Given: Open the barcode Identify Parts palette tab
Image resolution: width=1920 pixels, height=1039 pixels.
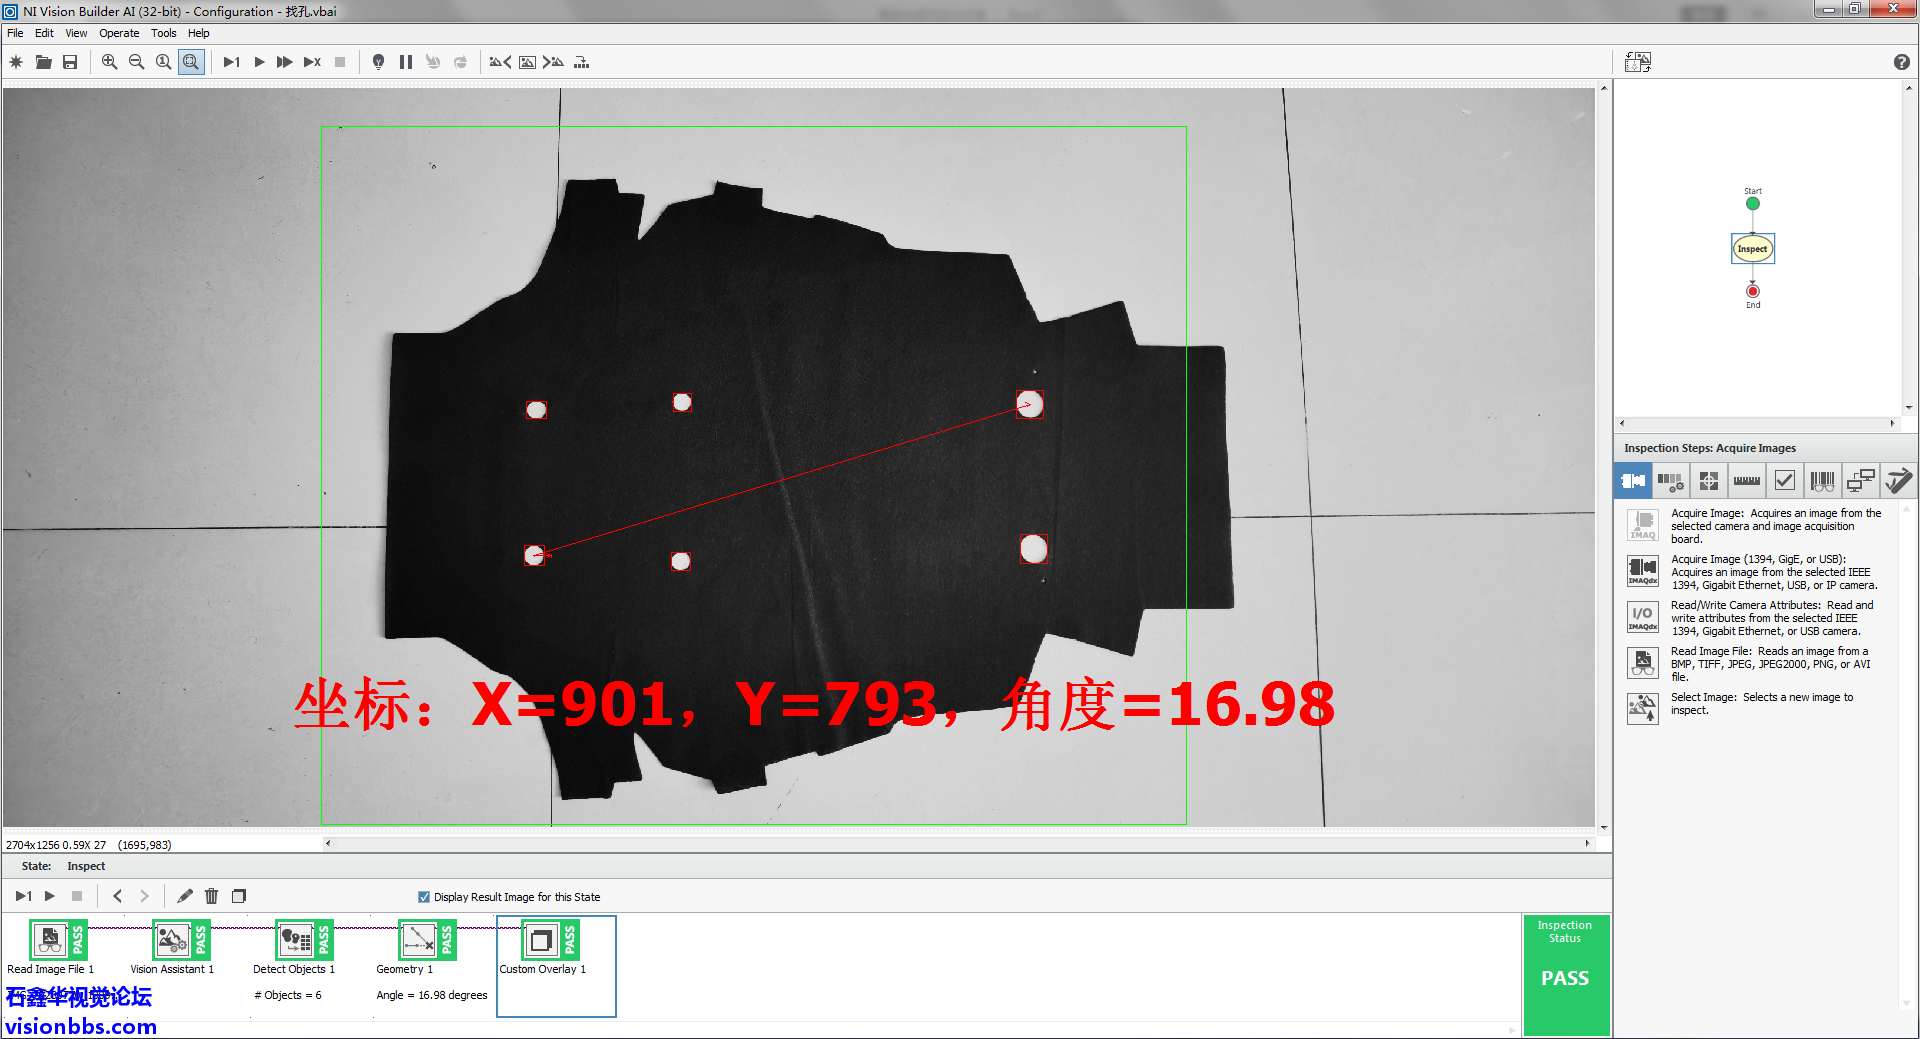Looking at the screenshot, I should click(x=1822, y=481).
